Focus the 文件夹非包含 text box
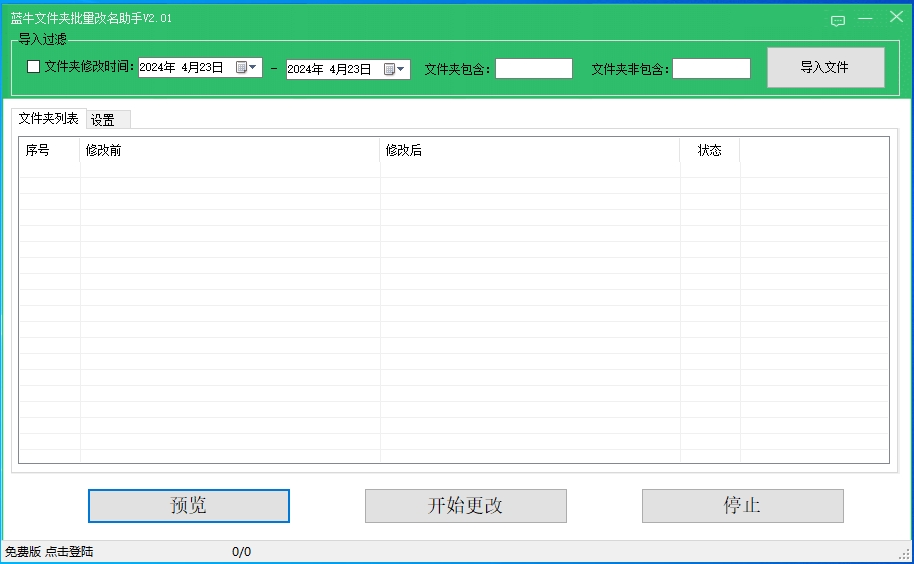The image size is (914, 564). coord(711,69)
